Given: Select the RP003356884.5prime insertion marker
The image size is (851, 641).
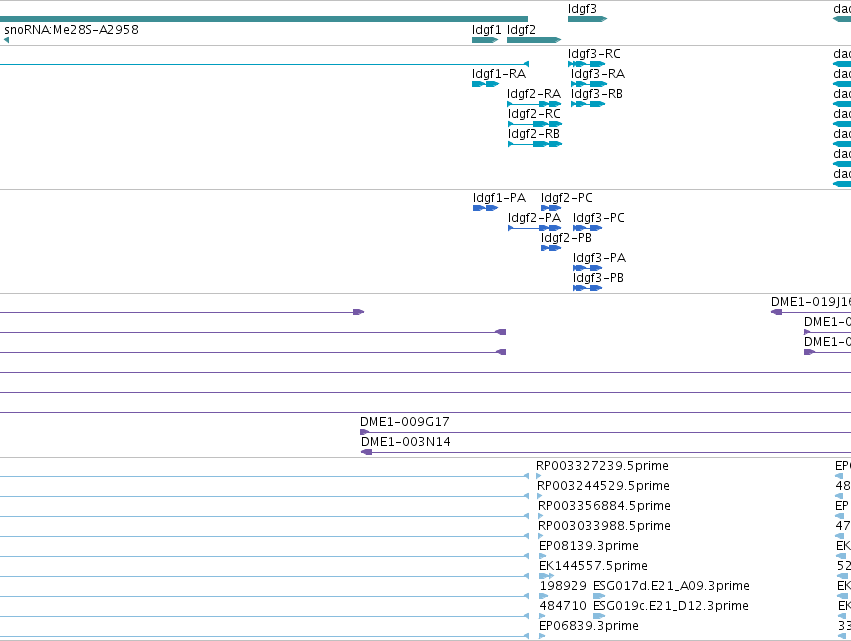Looking at the screenshot, I should [541, 516].
